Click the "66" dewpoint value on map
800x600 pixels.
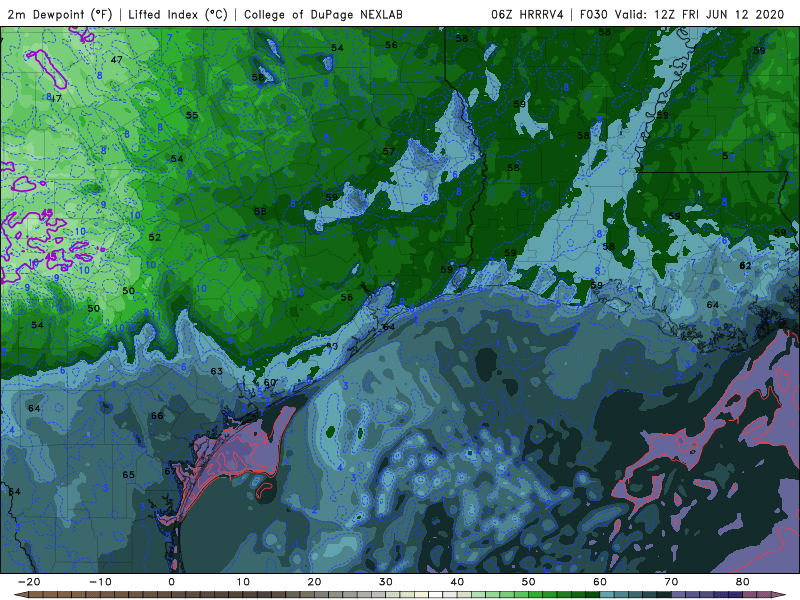pyautogui.click(x=157, y=415)
